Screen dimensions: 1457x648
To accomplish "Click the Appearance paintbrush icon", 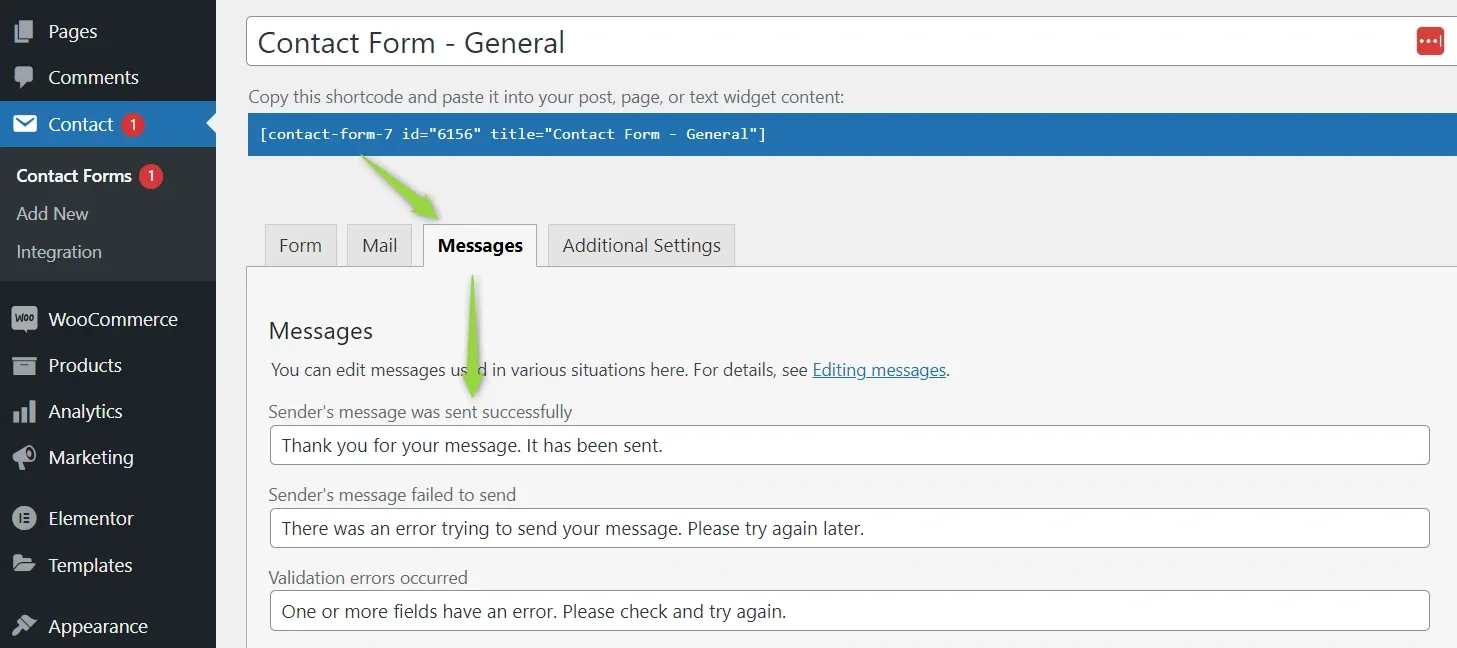I will (24, 626).
